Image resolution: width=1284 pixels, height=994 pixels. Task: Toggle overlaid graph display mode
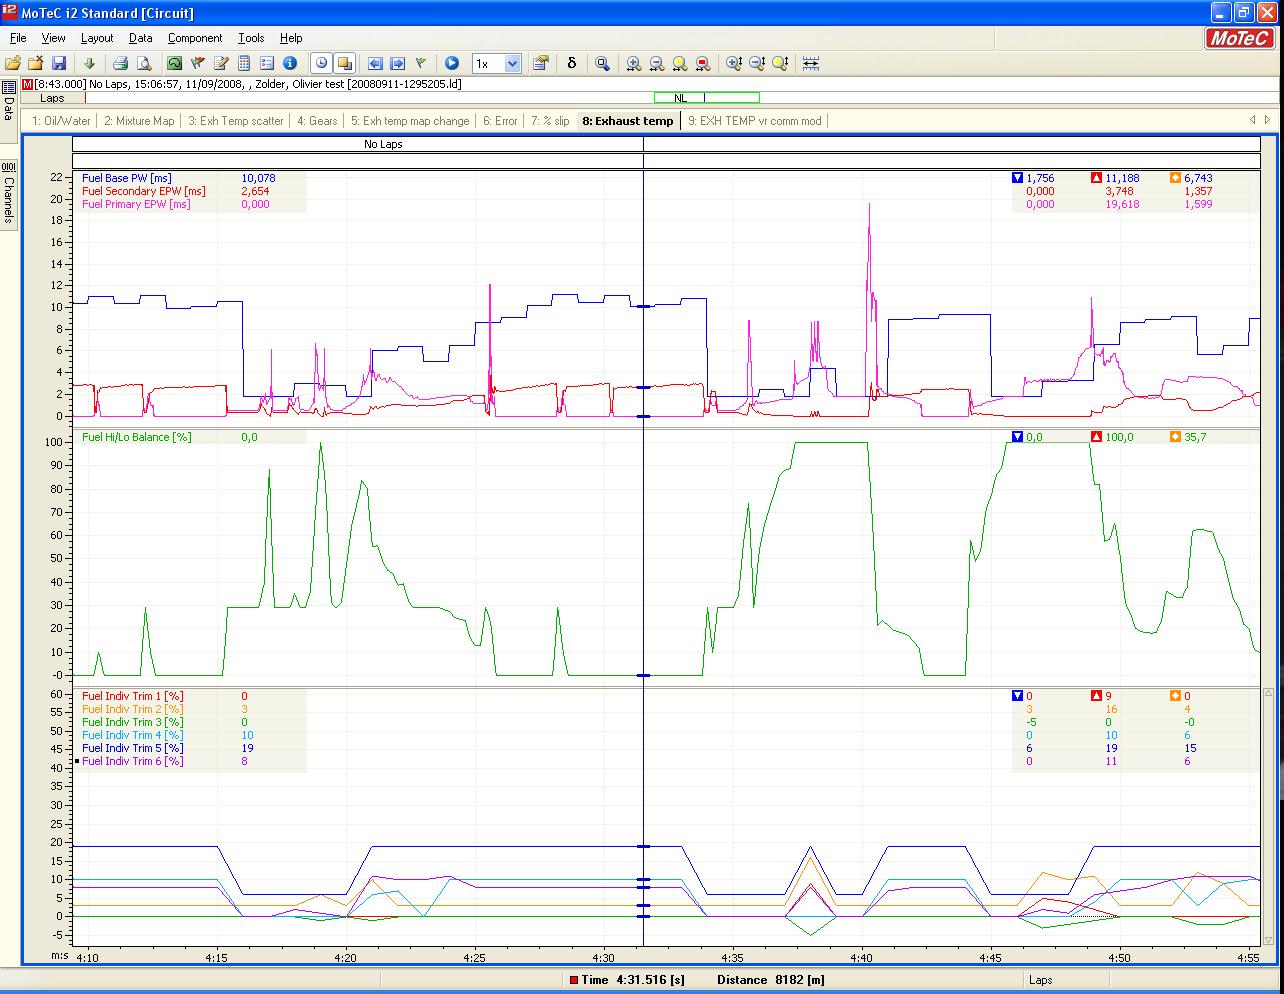344,63
